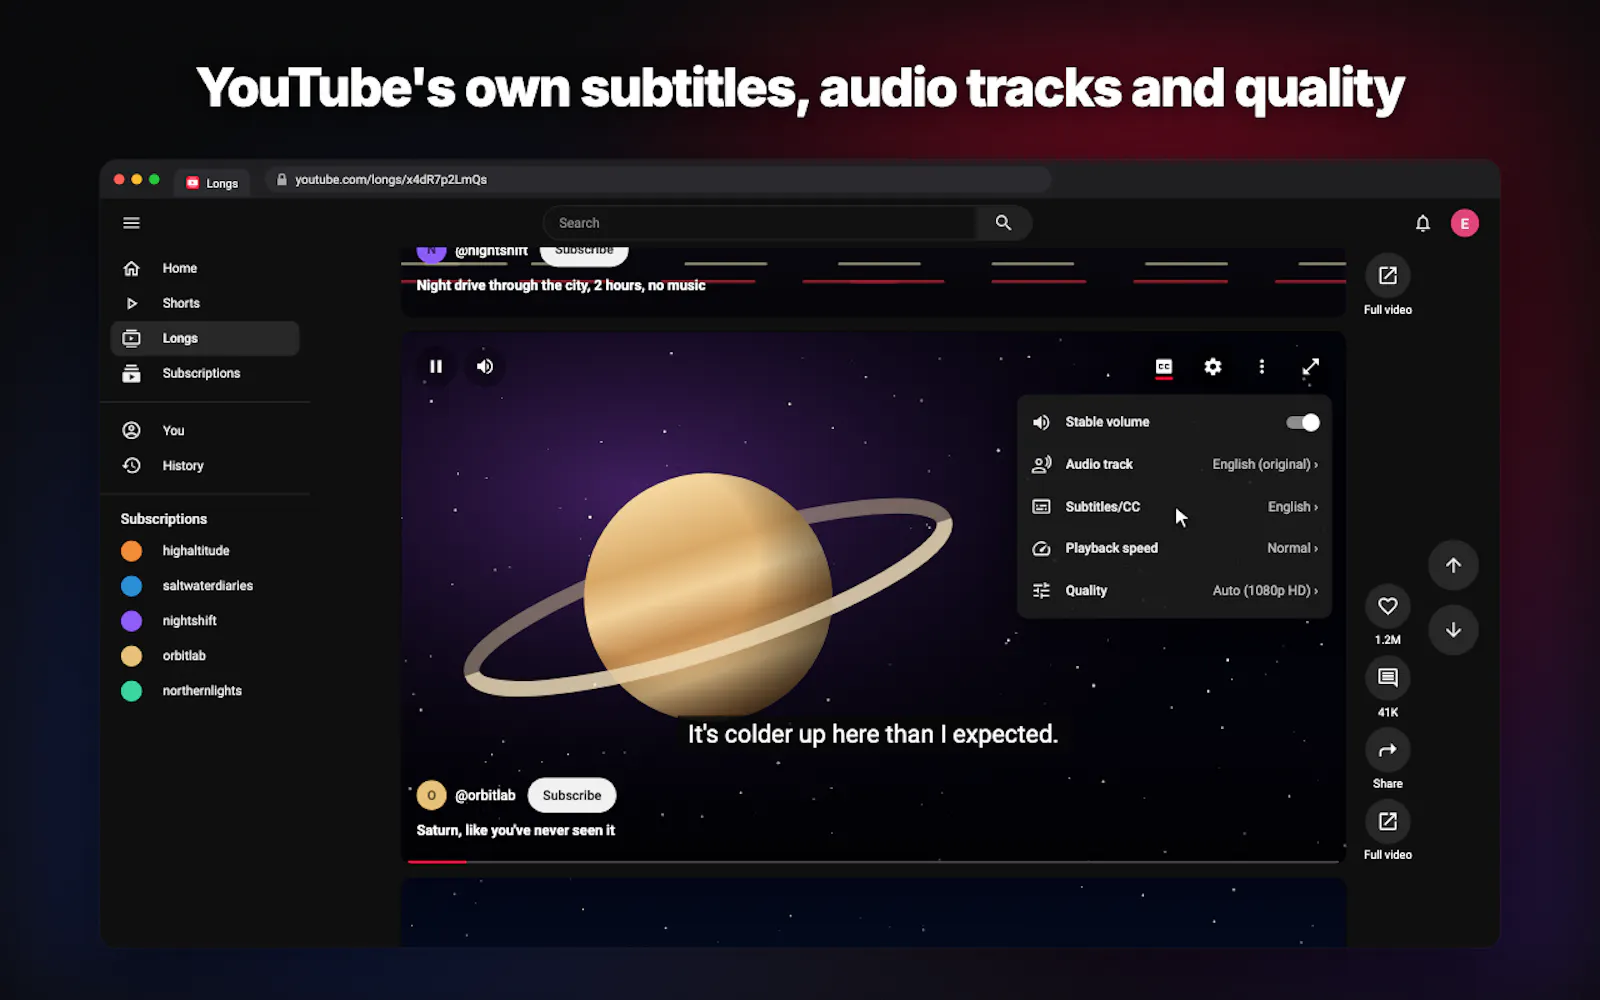Click the night drive video title

coord(561,285)
